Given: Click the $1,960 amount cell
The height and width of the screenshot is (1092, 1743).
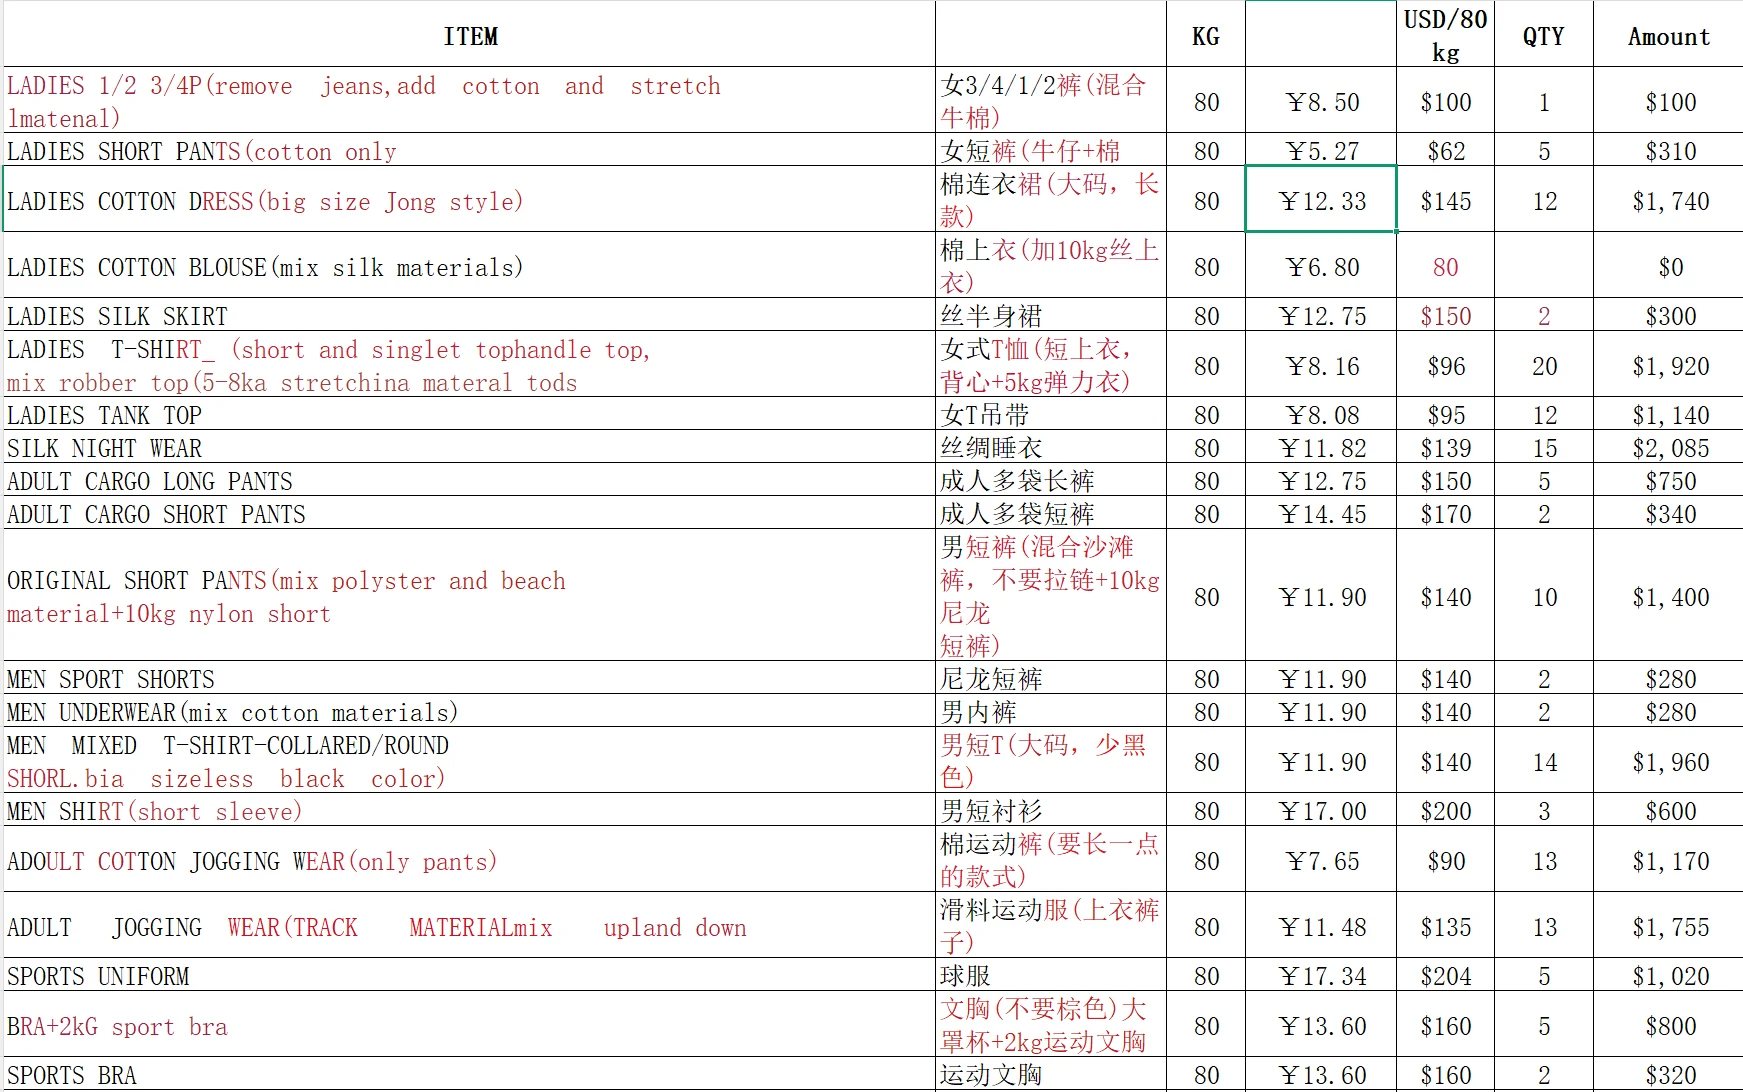Looking at the screenshot, I should pos(1668,761).
